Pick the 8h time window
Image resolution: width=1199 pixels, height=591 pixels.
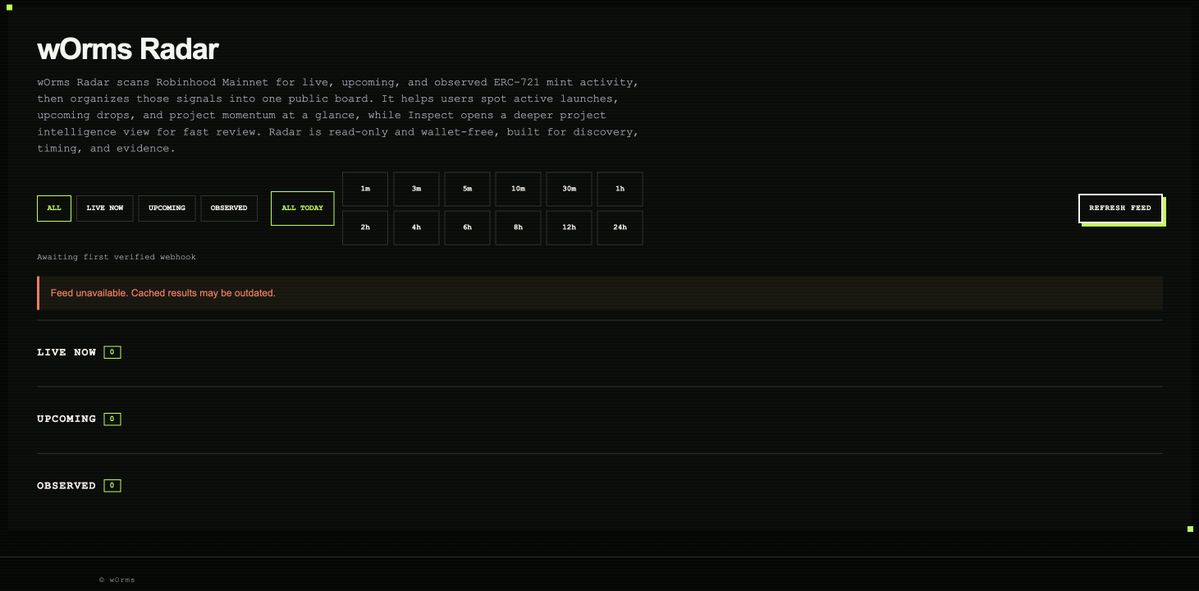(518, 228)
